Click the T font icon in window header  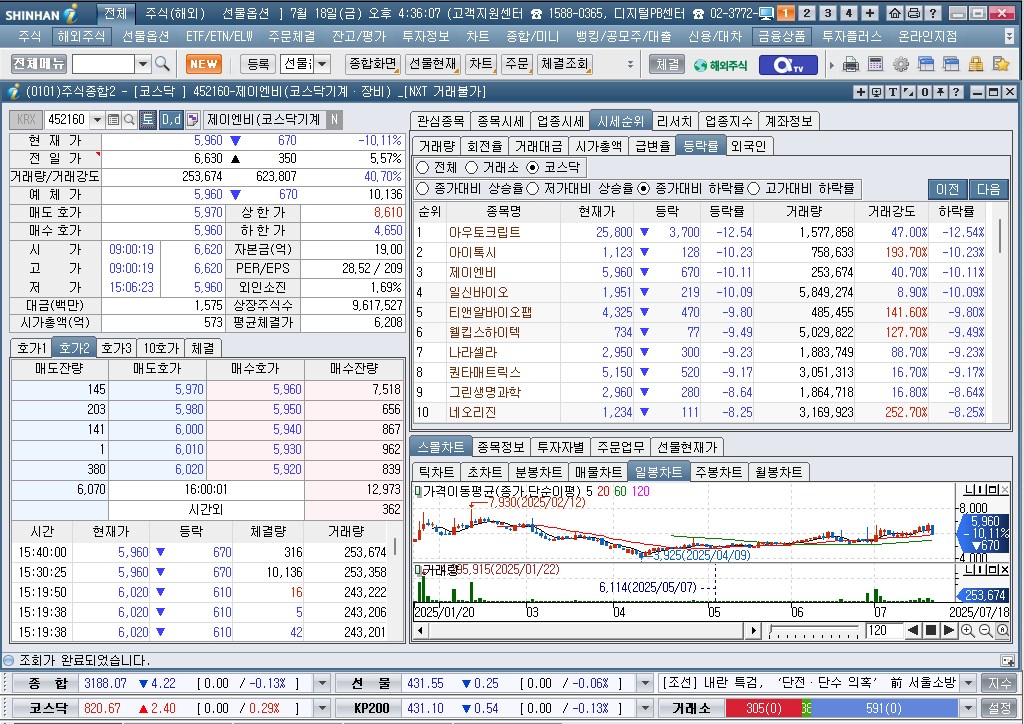coord(893,92)
